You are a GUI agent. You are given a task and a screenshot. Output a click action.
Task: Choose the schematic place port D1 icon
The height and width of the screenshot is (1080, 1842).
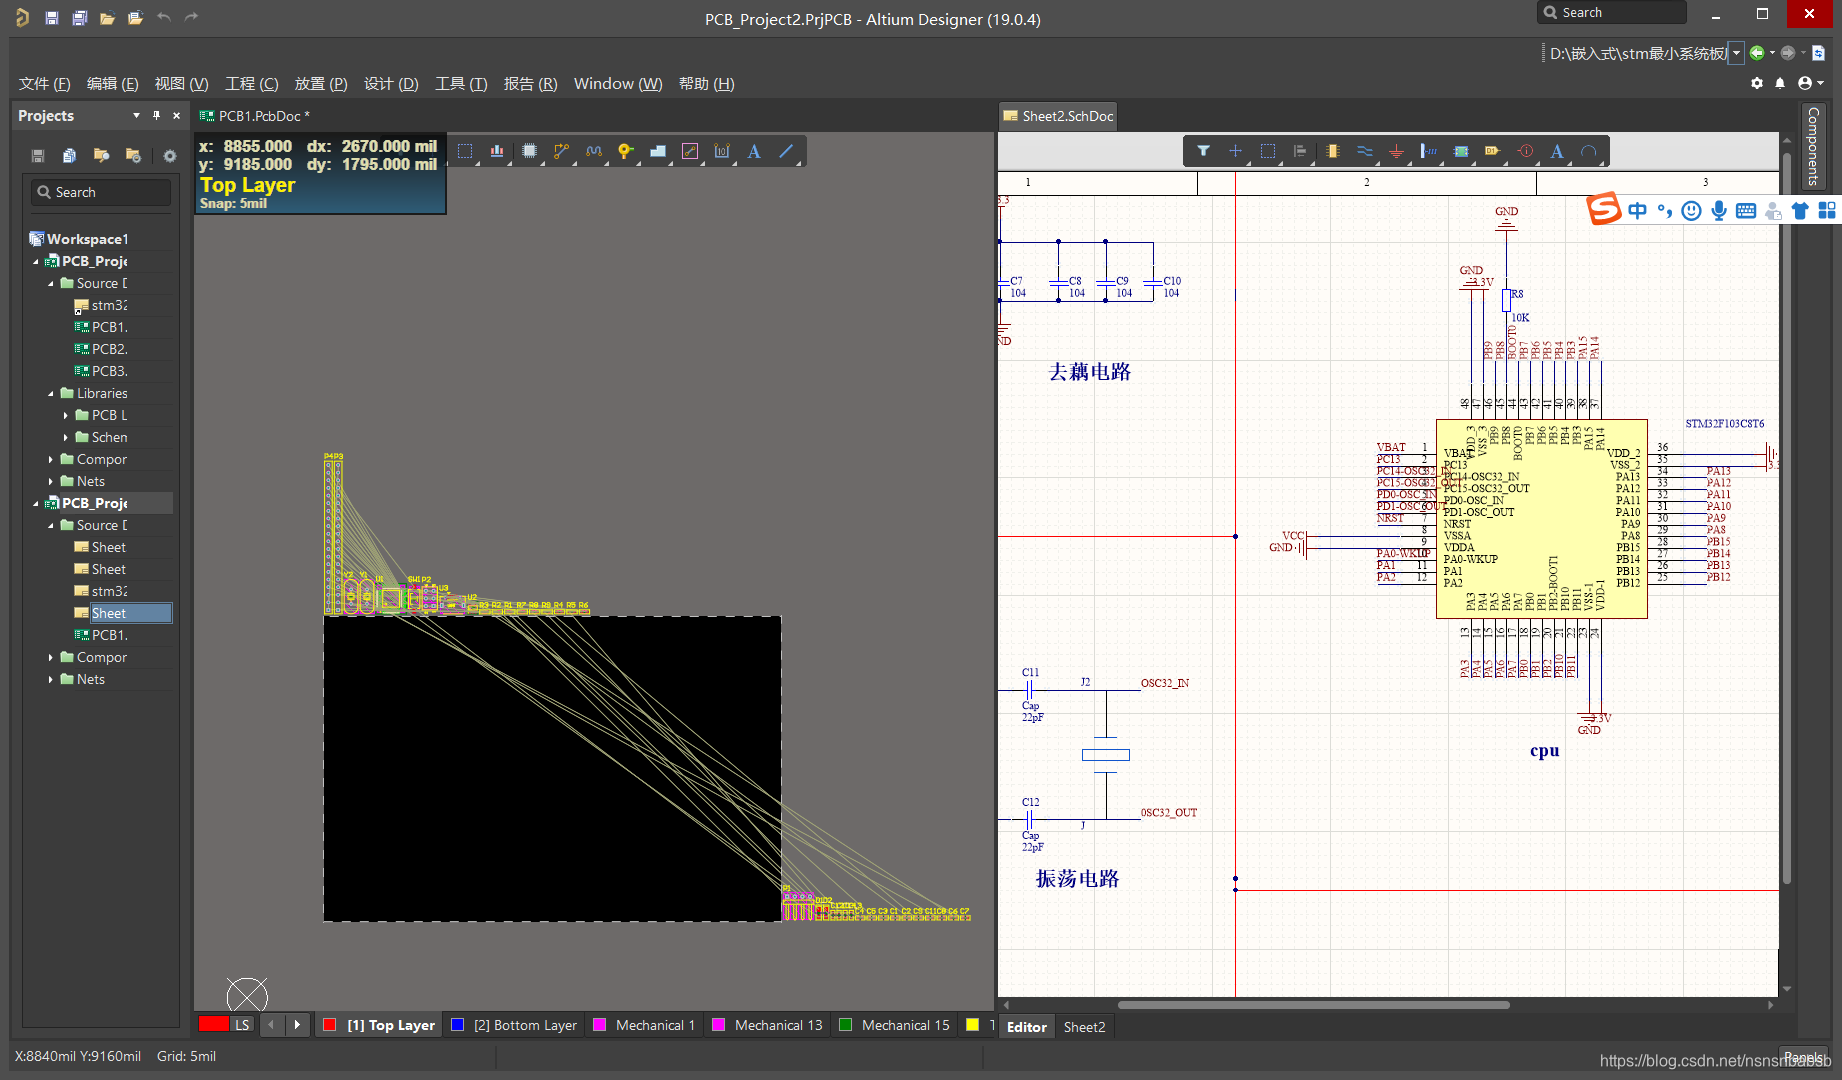(x=1493, y=151)
